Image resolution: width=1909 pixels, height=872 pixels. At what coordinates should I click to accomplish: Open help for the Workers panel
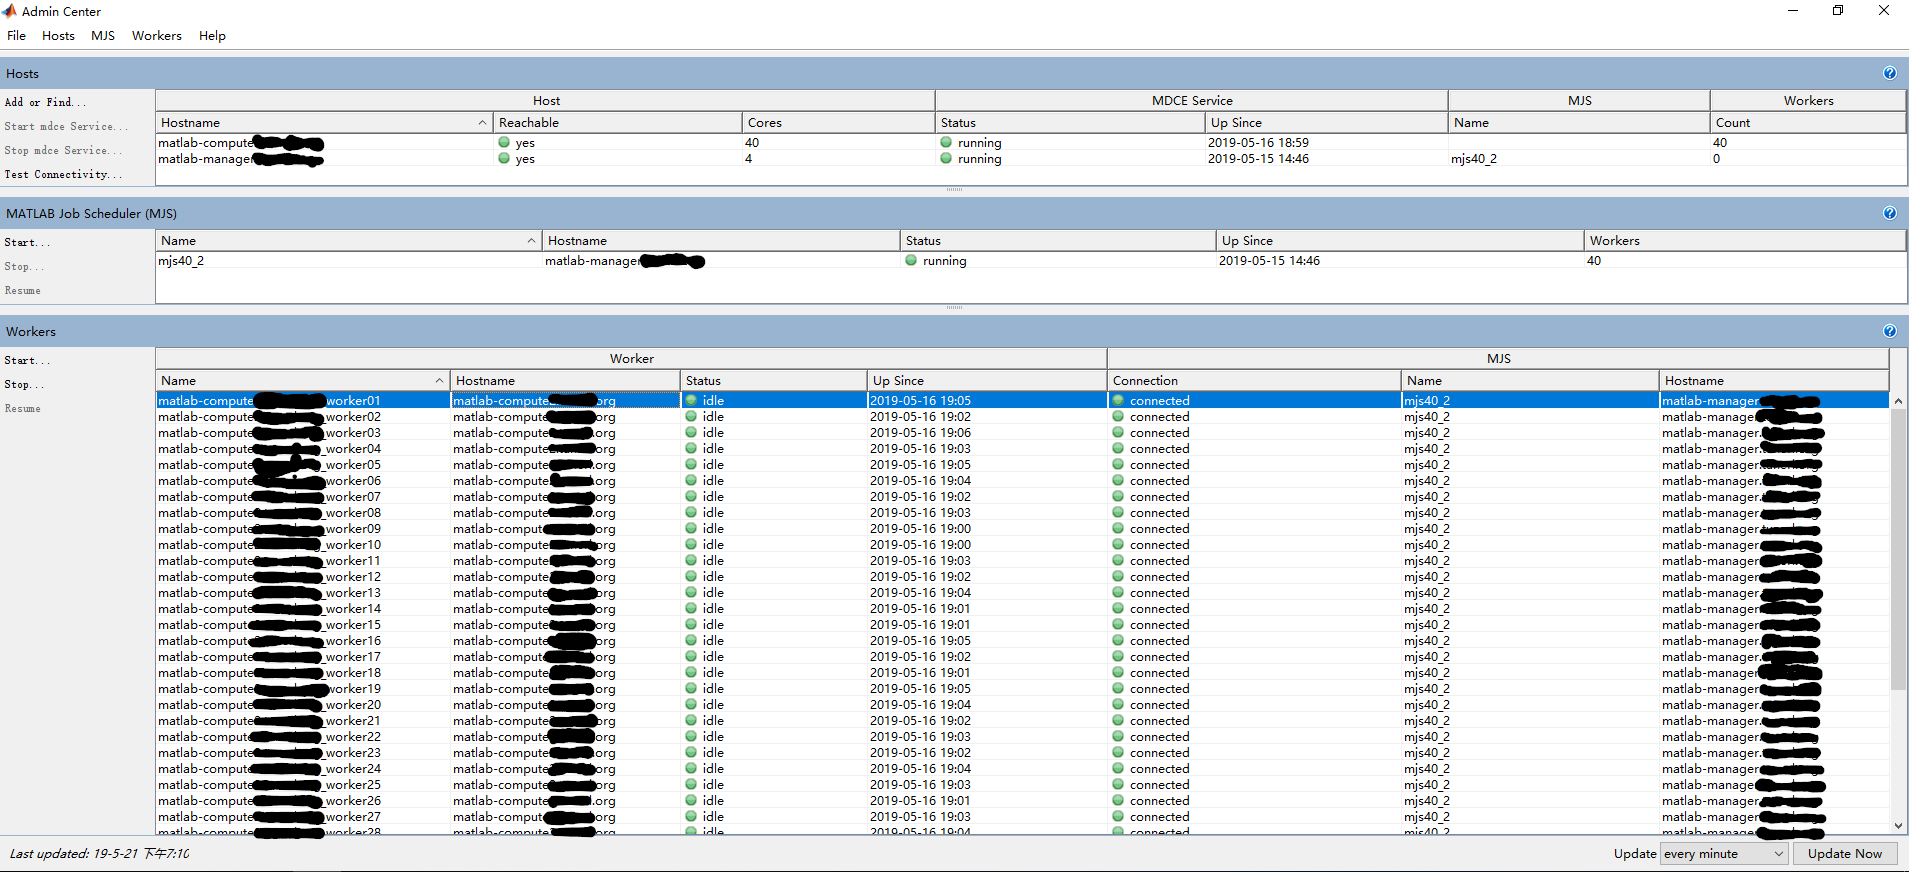(1889, 331)
